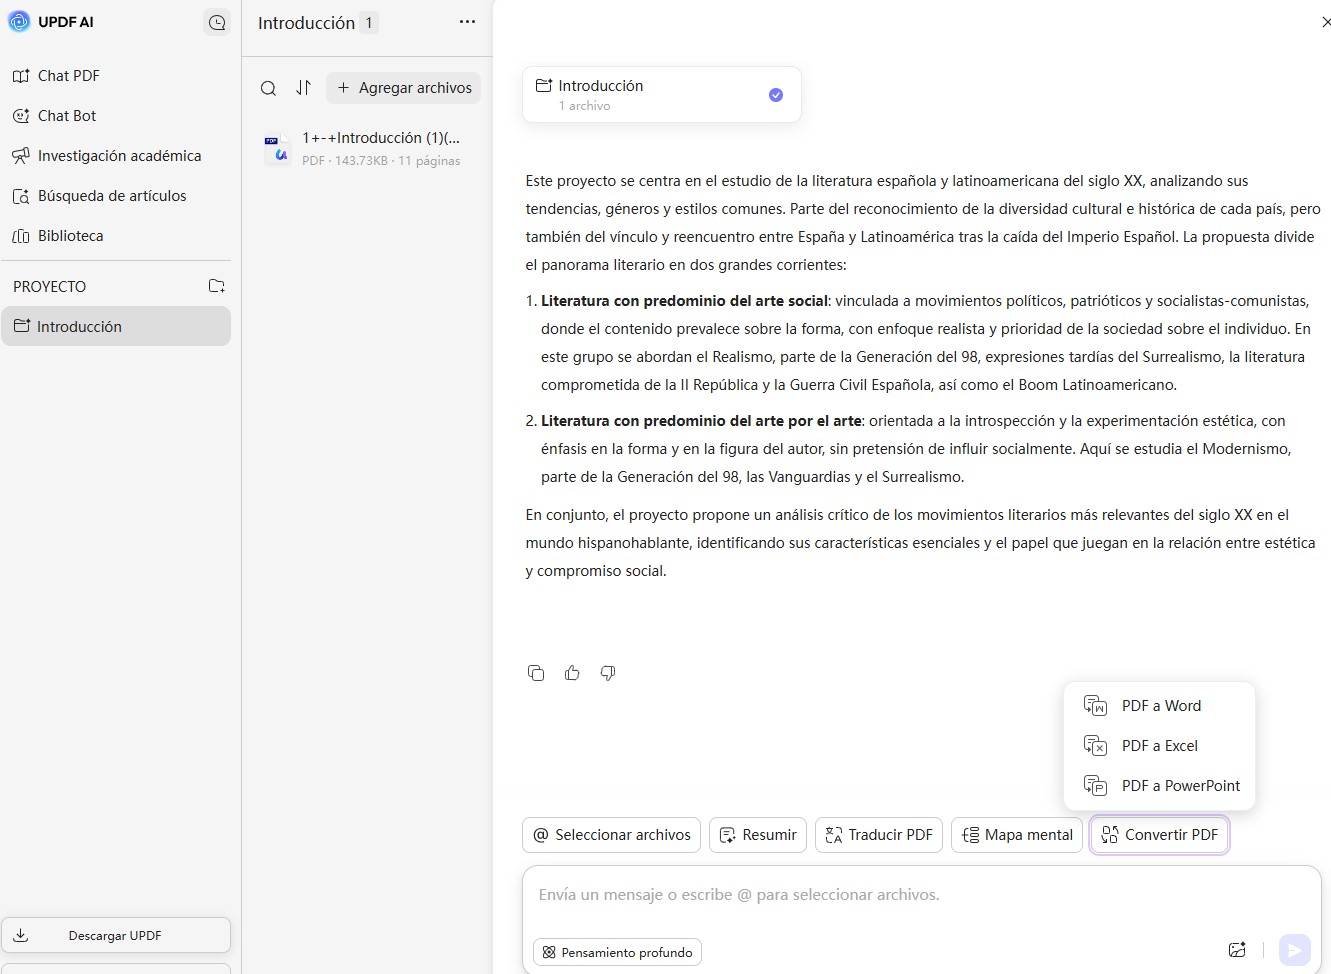Send message with arrow button
Viewport: 1331px width, 974px height.
pos(1295,950)
